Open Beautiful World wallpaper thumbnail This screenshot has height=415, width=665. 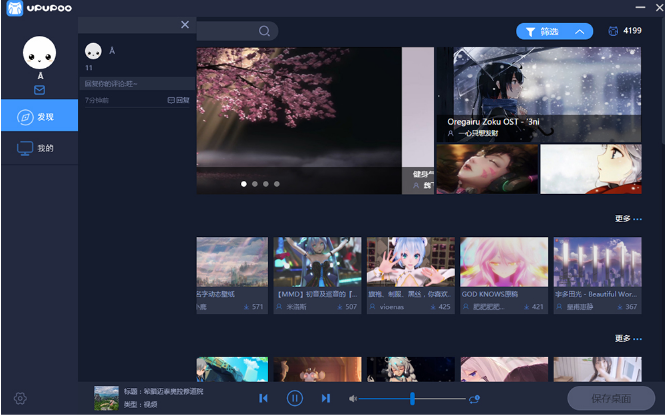[x=598, y=262]
